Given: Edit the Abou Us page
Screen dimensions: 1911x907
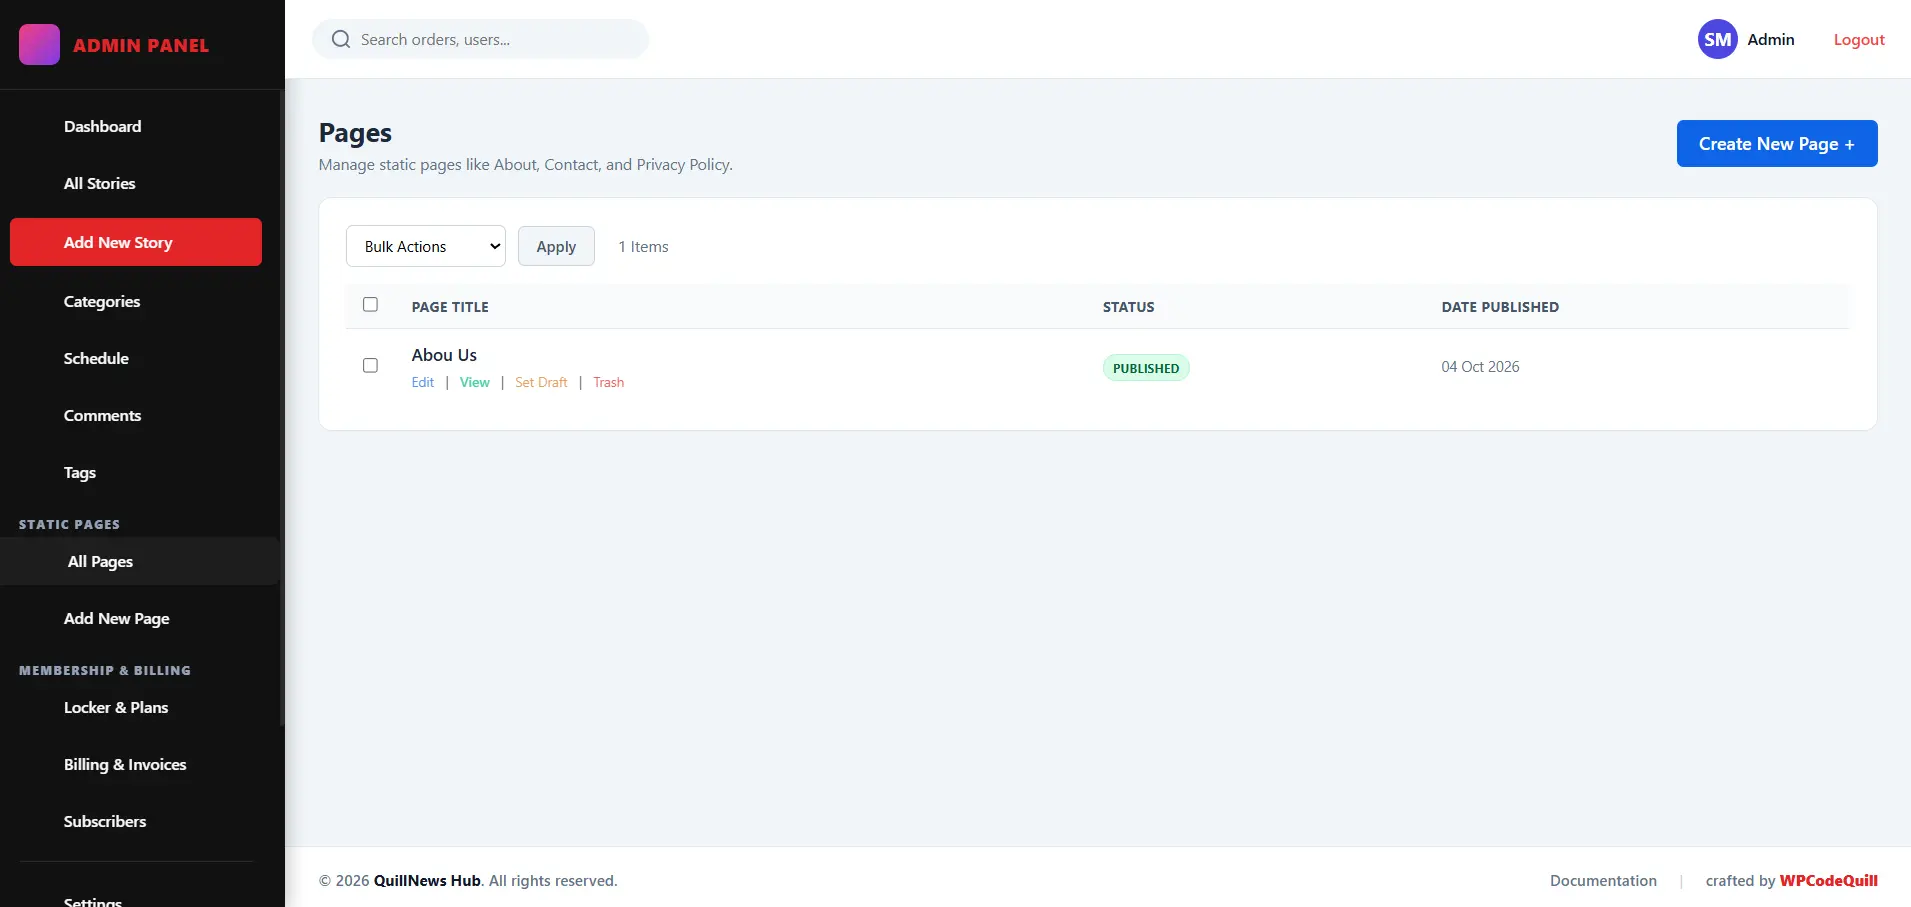Looking at the screenshot, I should click(x=423, y=382).
